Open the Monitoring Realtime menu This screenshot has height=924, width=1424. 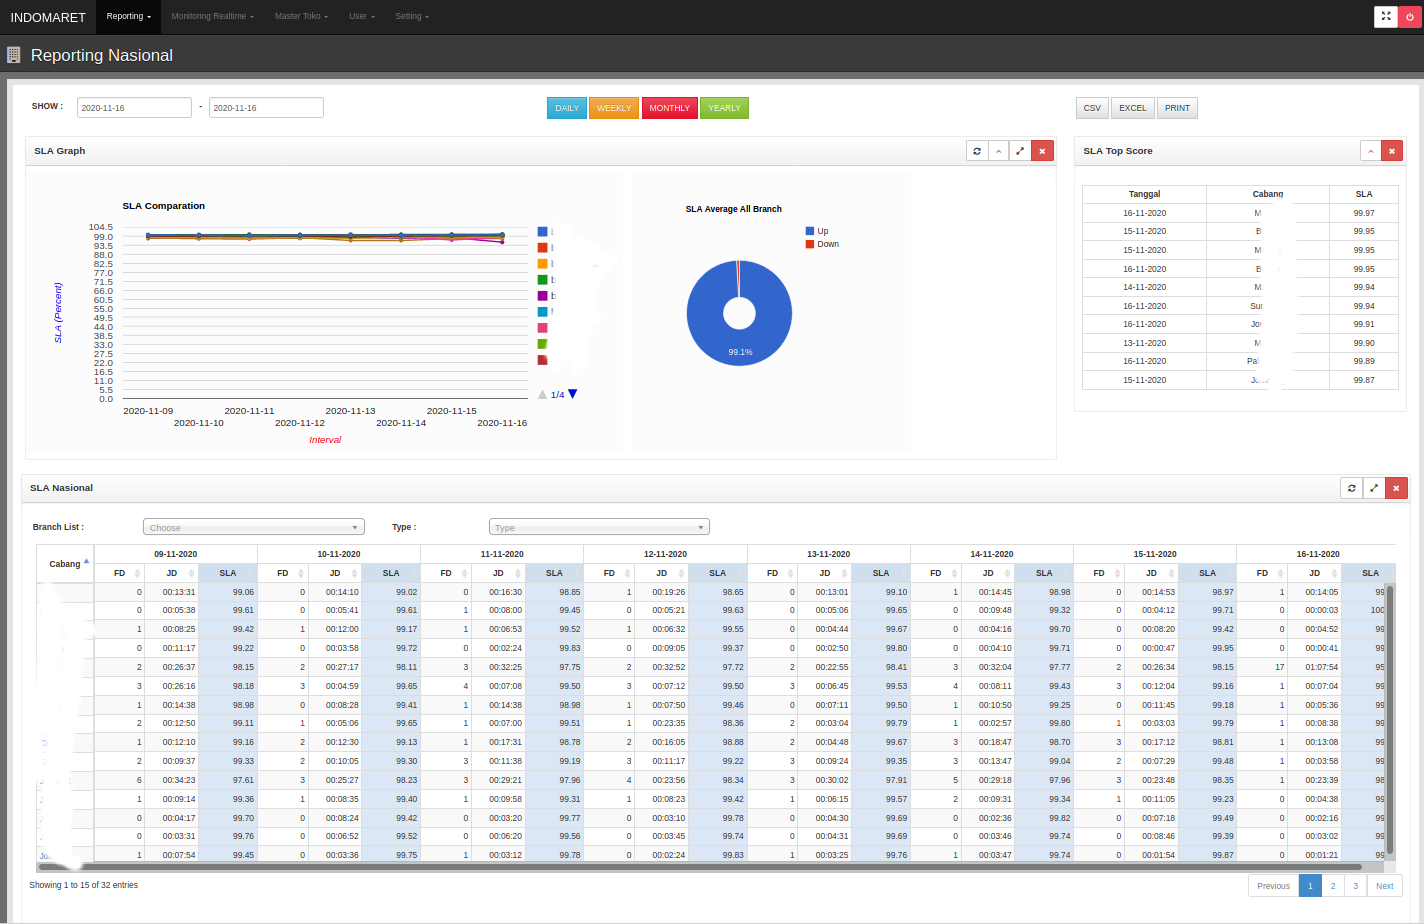212,16
